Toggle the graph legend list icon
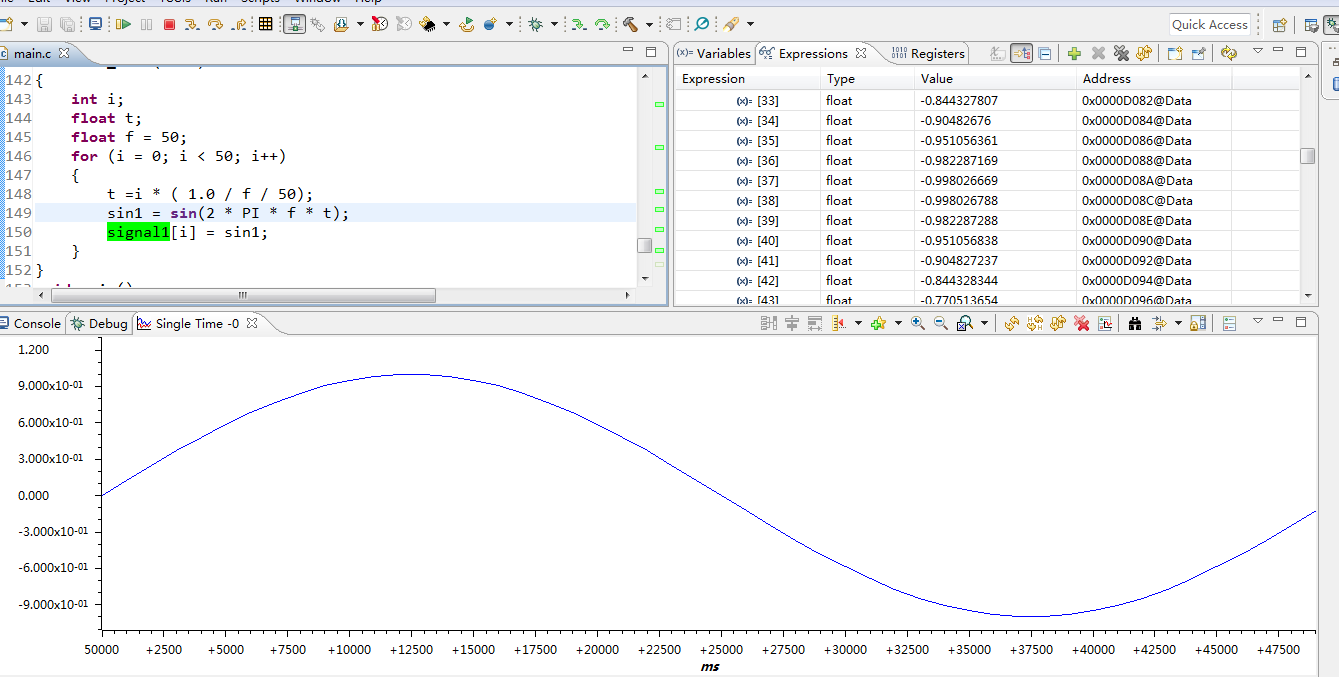This screenshot has height=677, width=1339. (x=1230, y=323)
